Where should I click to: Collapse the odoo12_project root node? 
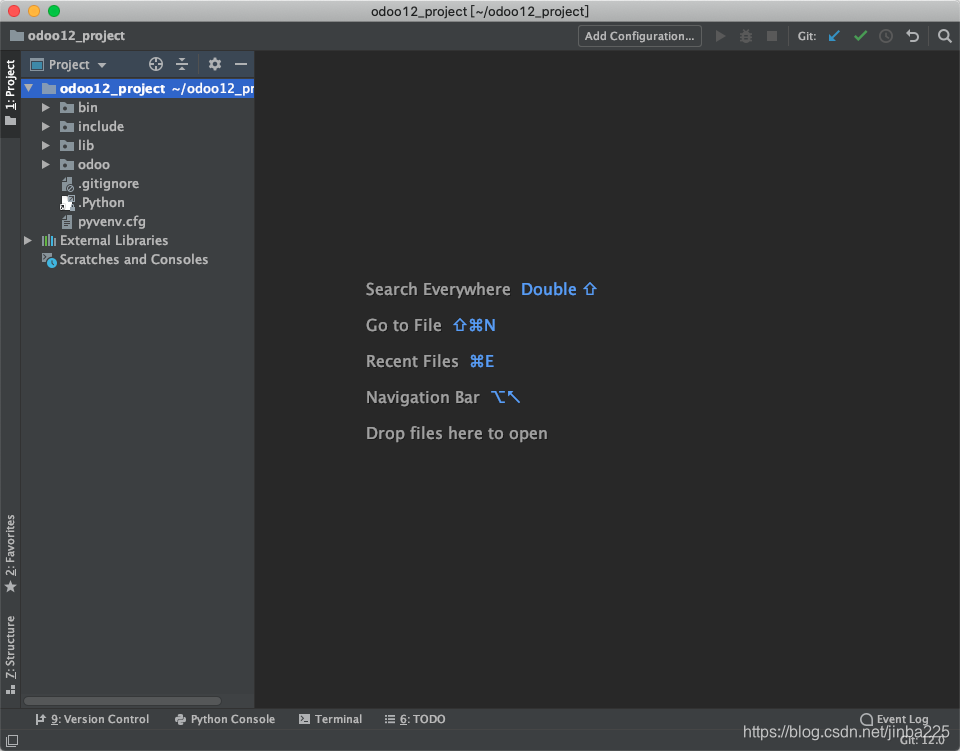[28, 88]
